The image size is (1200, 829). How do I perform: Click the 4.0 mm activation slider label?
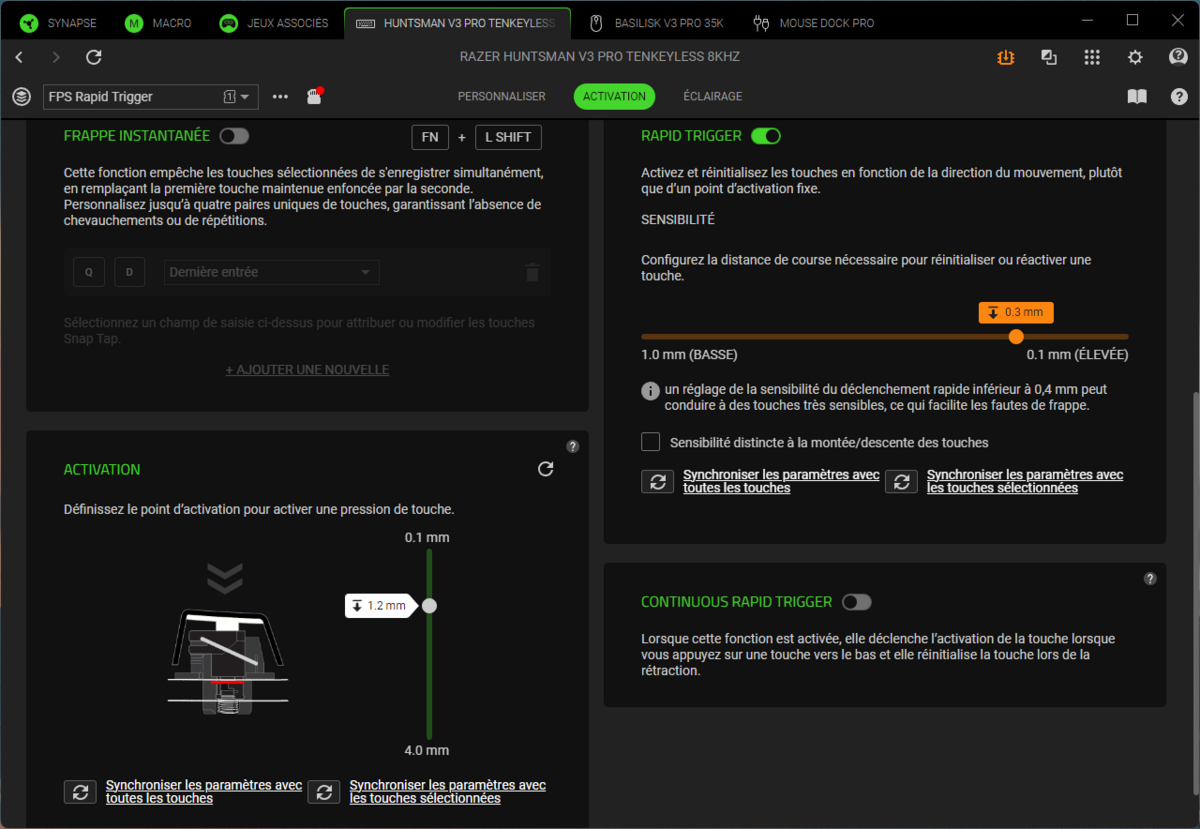tap(427, 750)
